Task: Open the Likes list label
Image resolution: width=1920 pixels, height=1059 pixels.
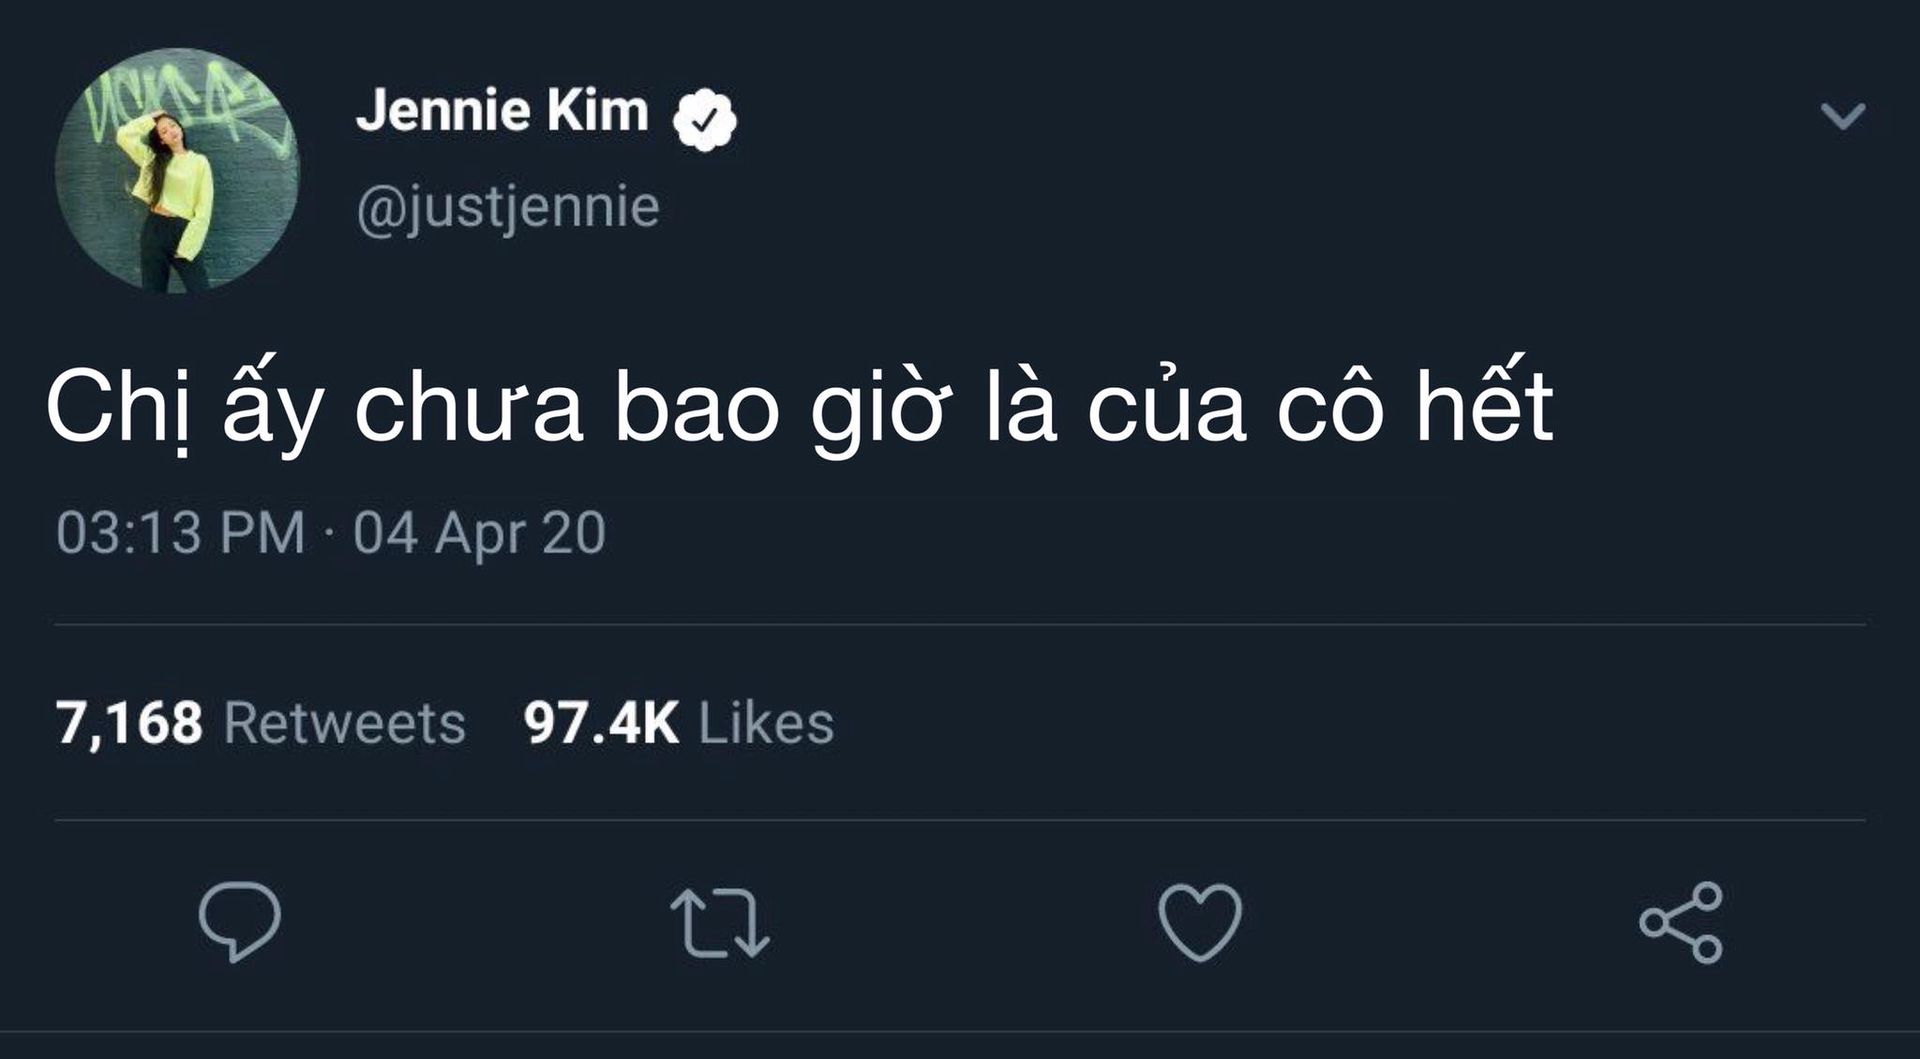Action: point(766,723)
